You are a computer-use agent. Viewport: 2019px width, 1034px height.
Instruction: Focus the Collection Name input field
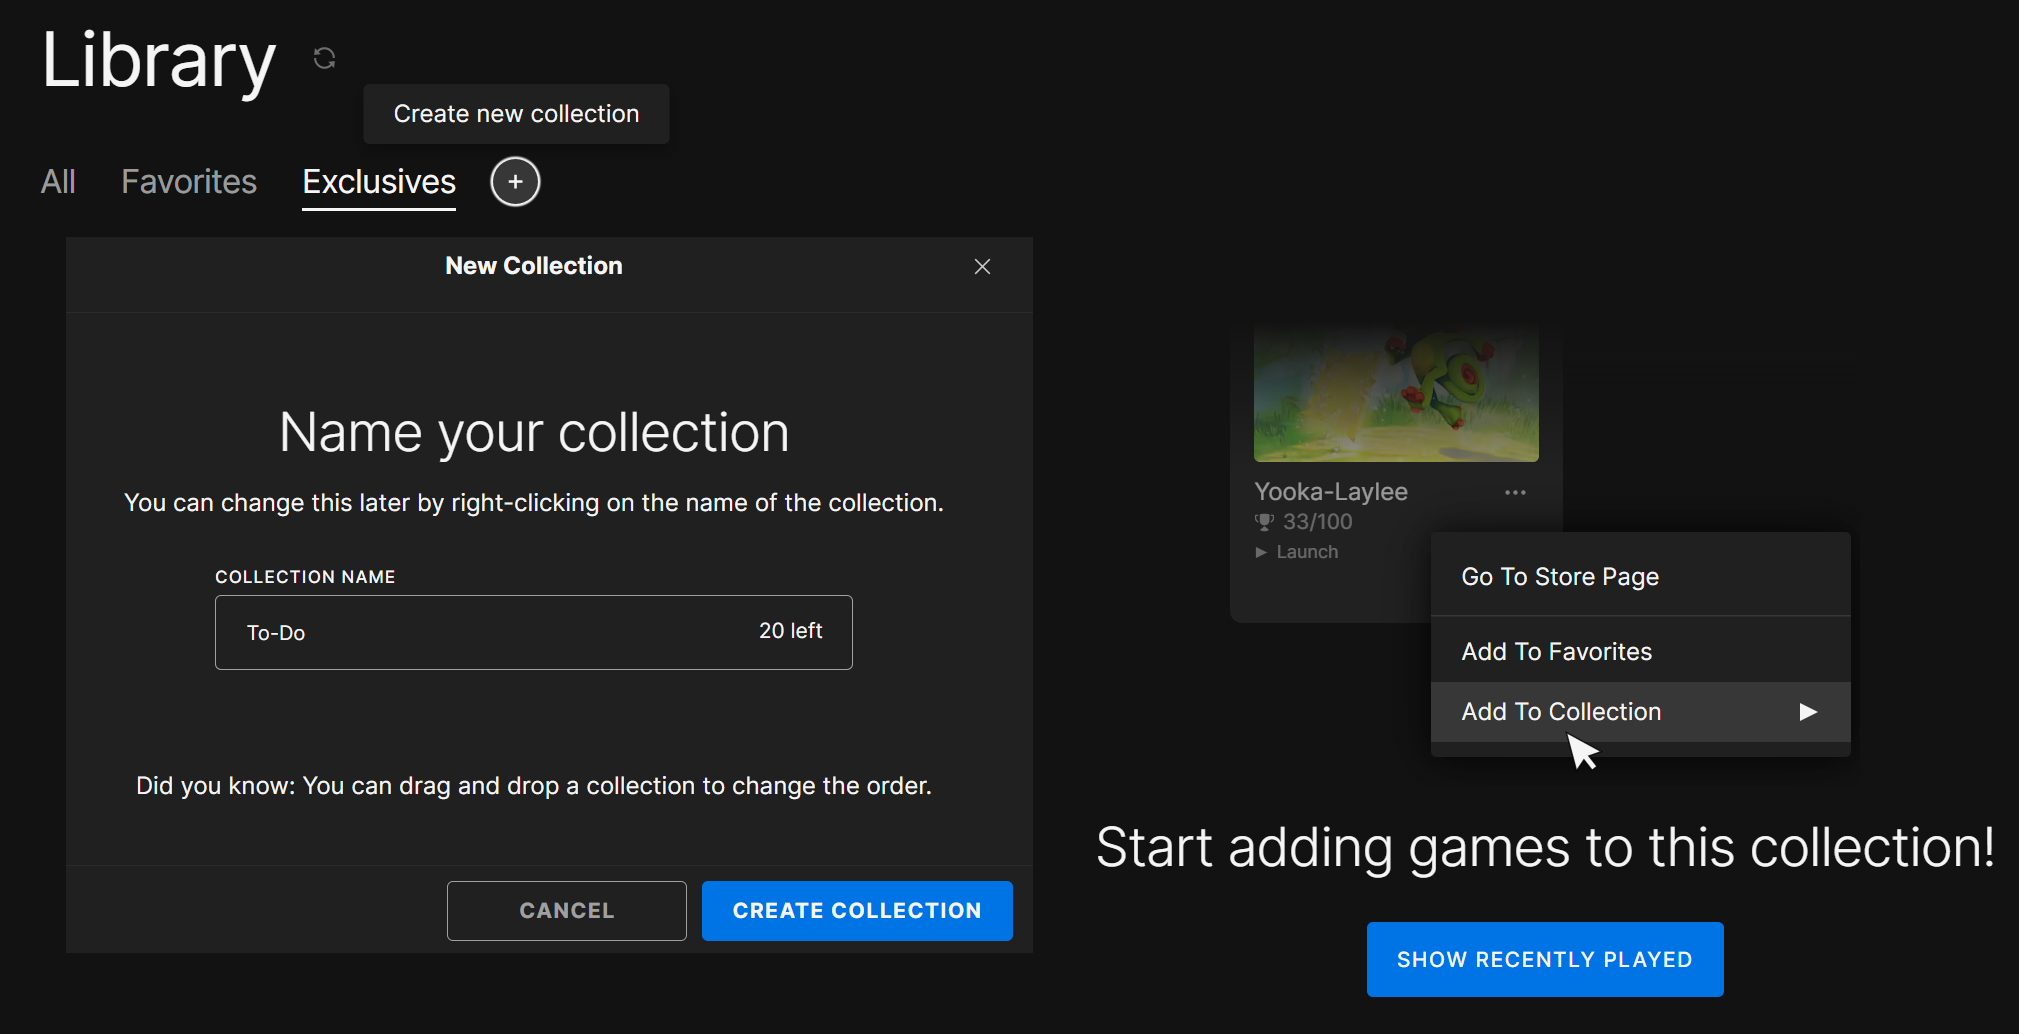[534, 633]
